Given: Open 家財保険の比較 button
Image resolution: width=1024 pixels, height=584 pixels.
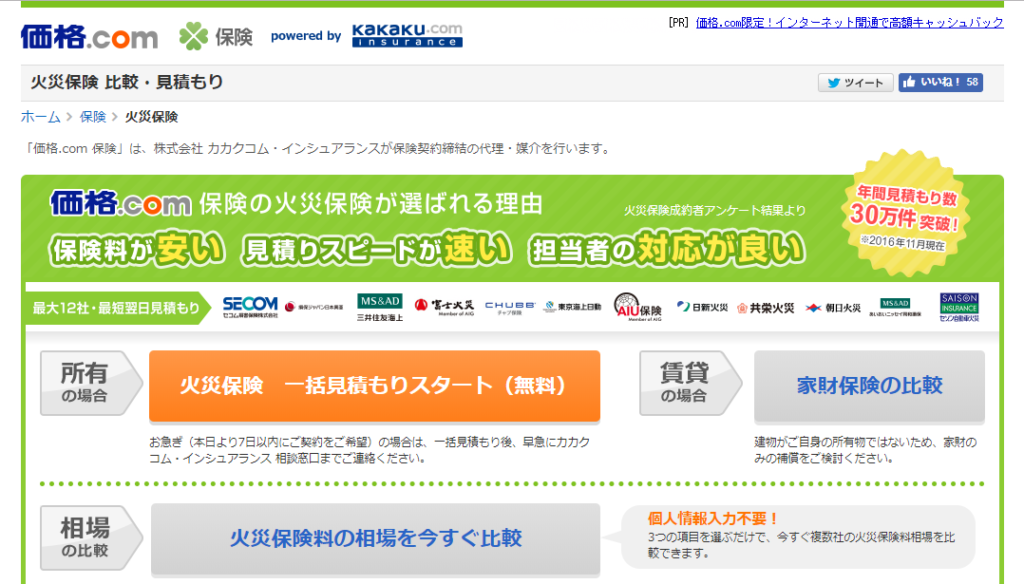Looking at the screenshot, I should click(869, 385).
